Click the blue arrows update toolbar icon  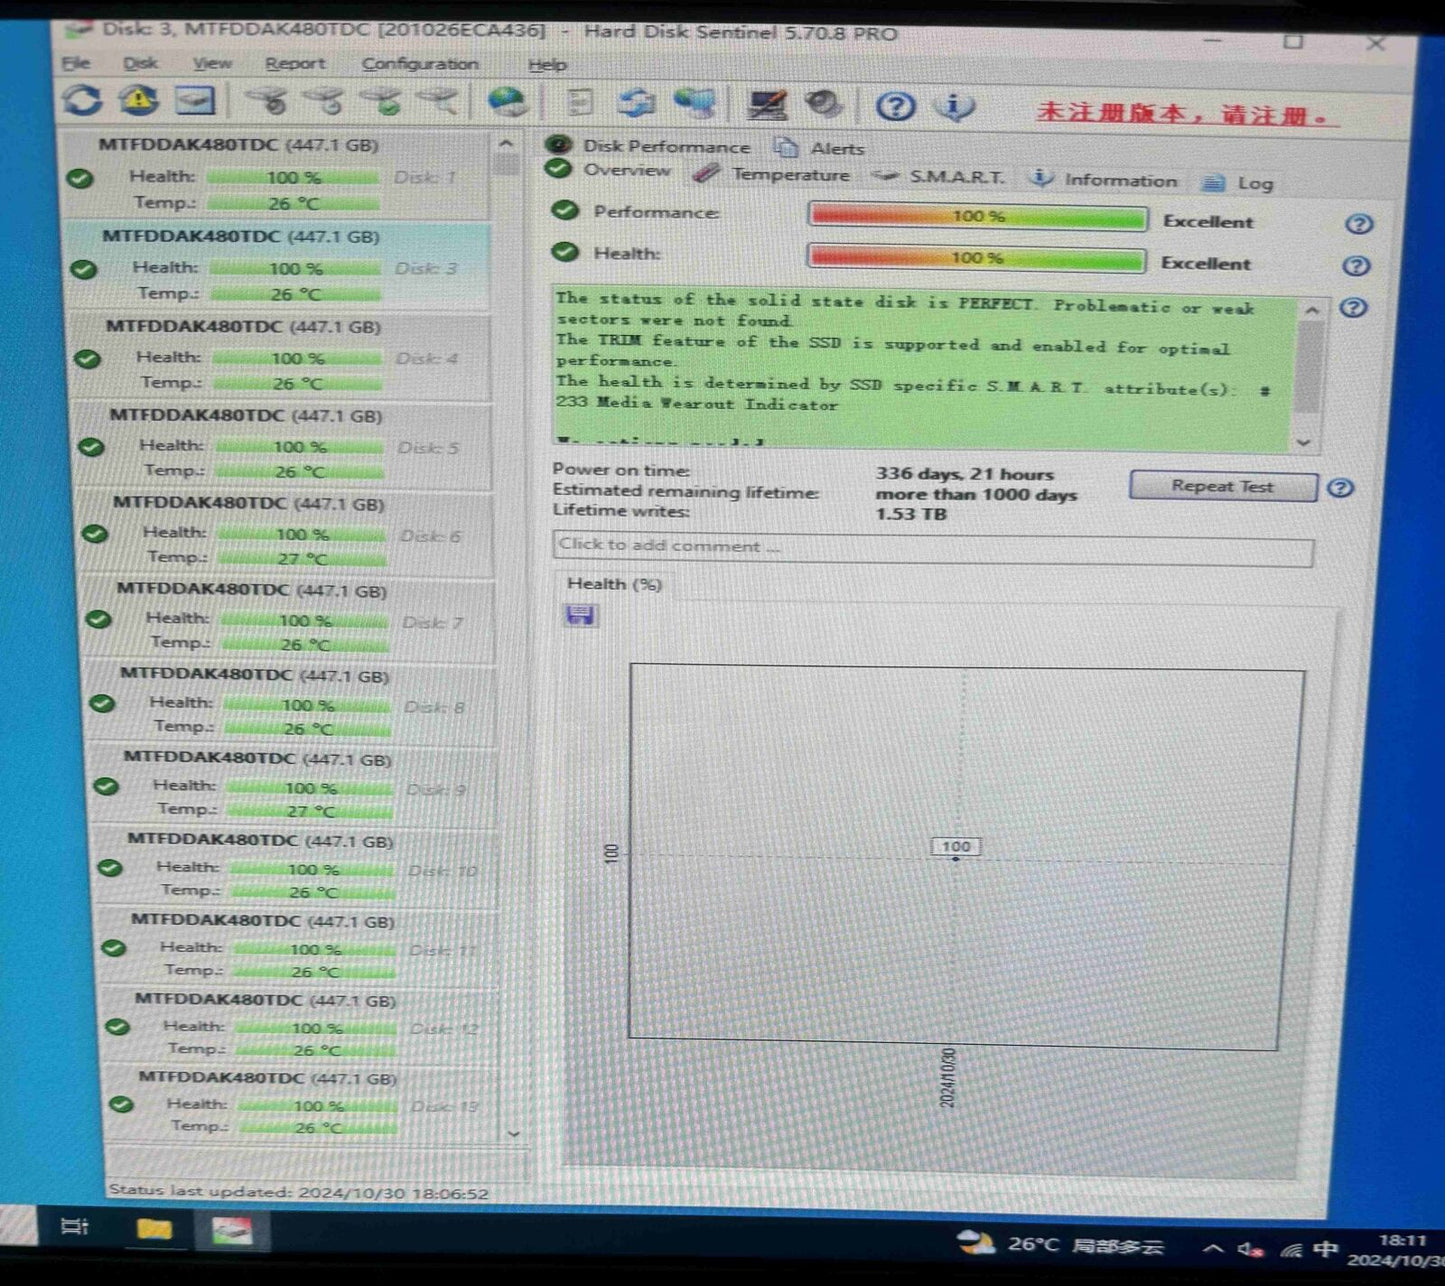[x=636, y=102]
